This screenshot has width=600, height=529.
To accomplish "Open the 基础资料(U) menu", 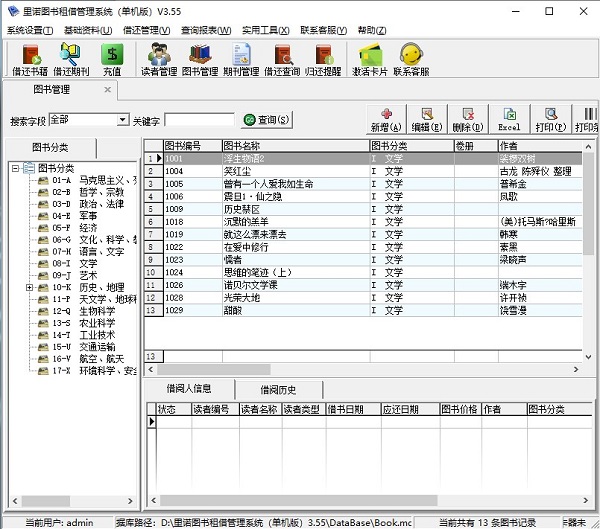I will point(88,30).
